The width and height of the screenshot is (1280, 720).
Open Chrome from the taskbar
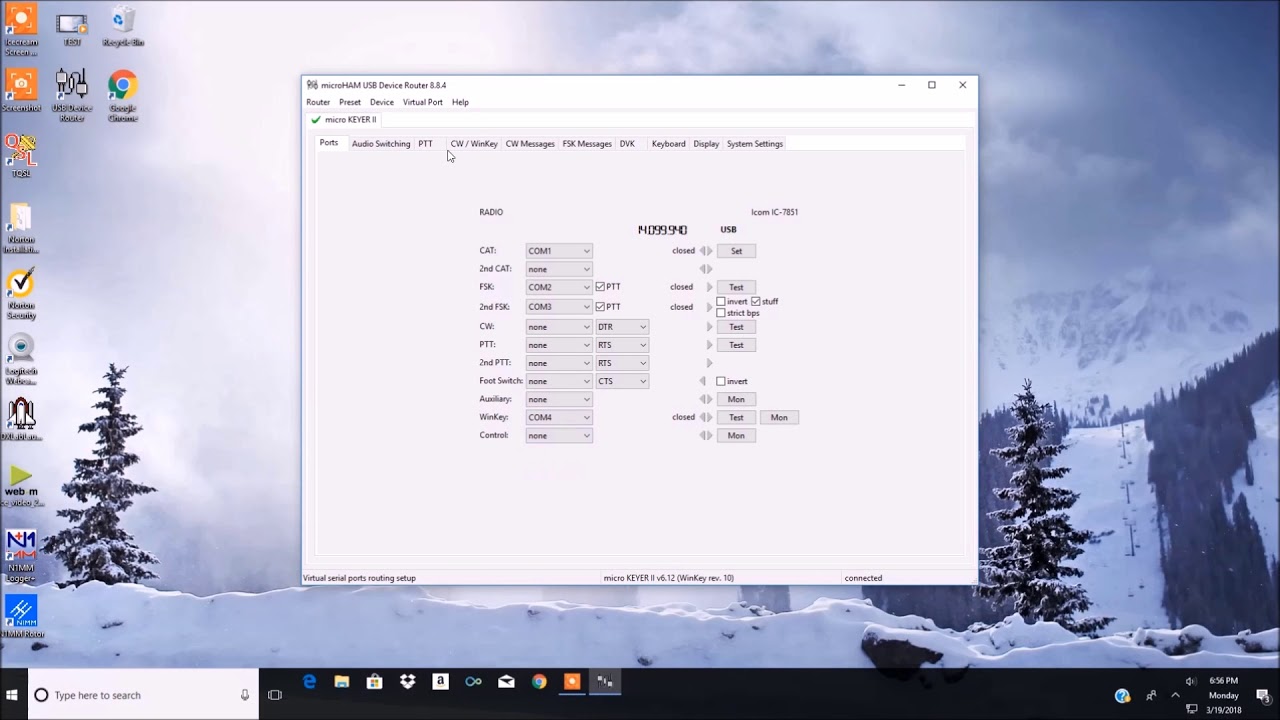tap(539, 682)
